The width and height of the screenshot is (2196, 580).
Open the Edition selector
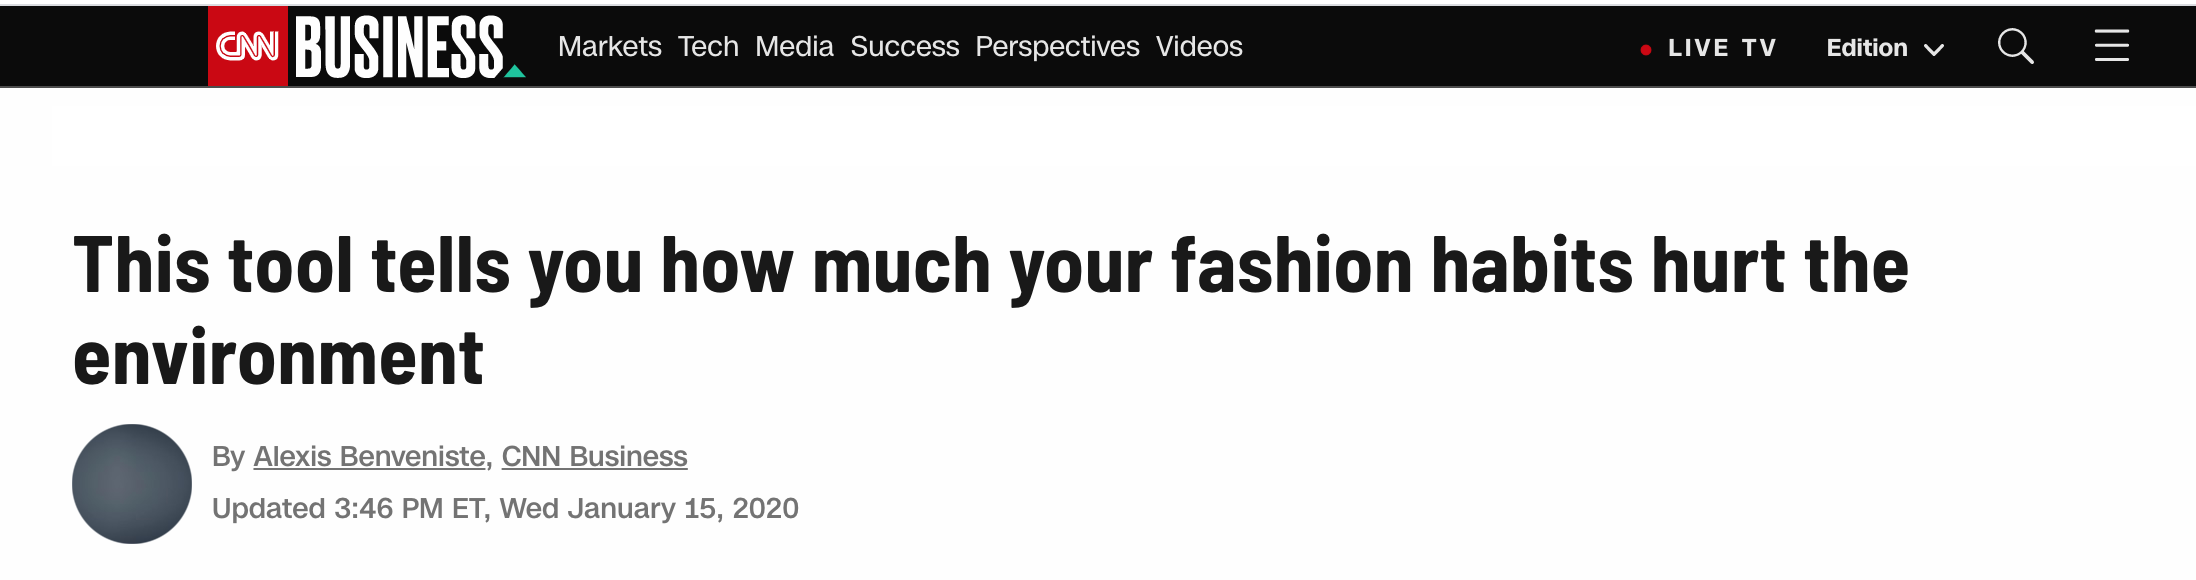pyautogui.click(x=1885, y=48)
